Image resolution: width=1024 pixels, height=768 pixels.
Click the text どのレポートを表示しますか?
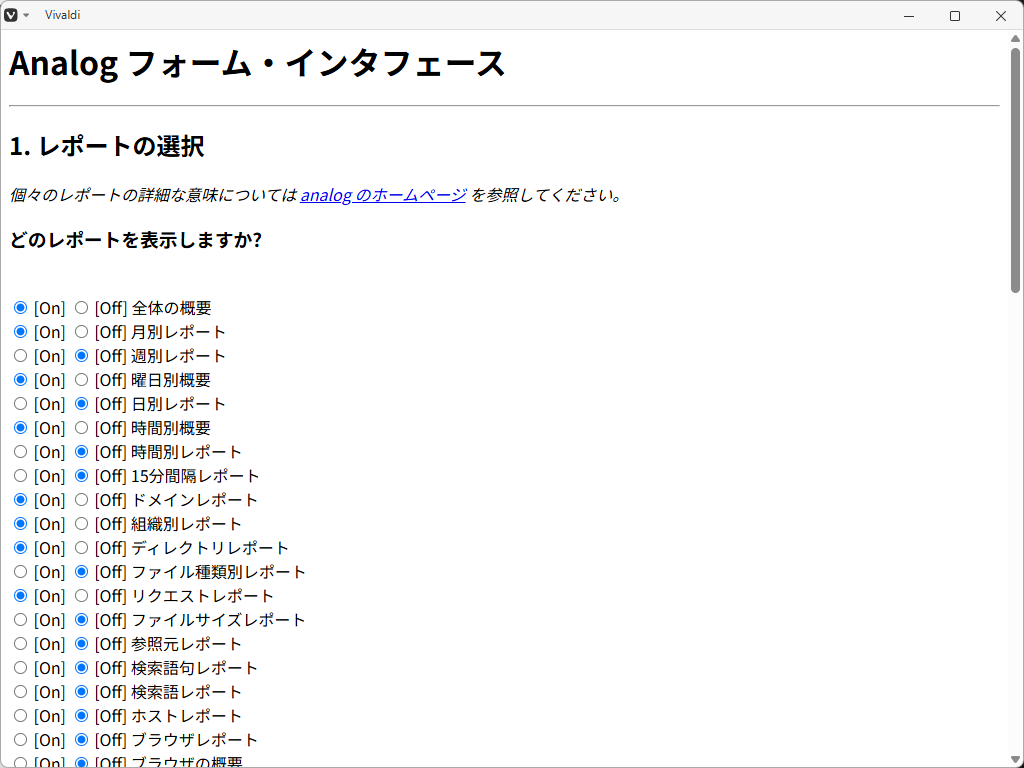tap(135, 240)
